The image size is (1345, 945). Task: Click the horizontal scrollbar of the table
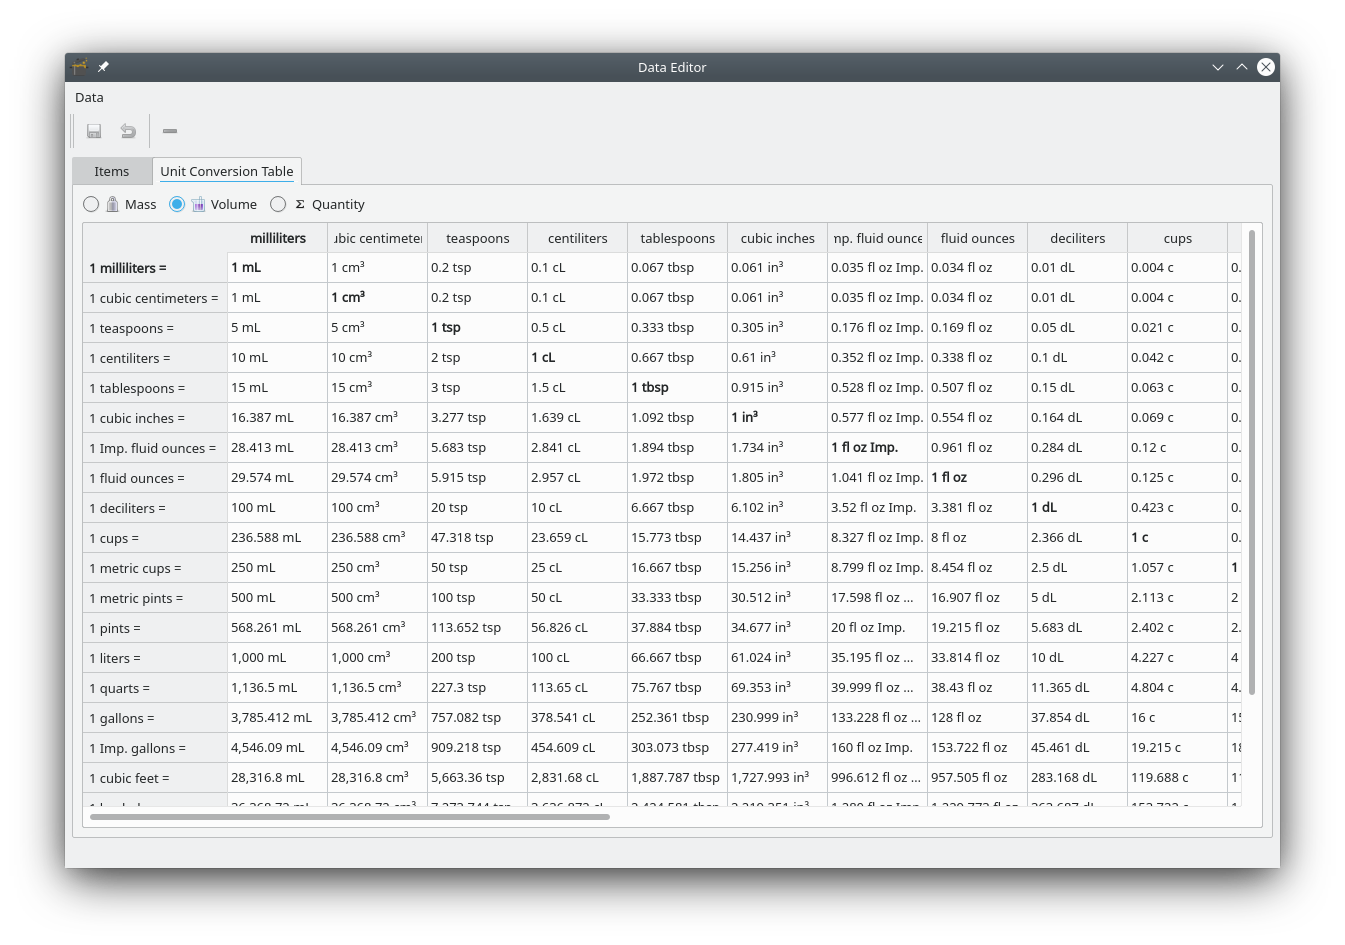350,817
